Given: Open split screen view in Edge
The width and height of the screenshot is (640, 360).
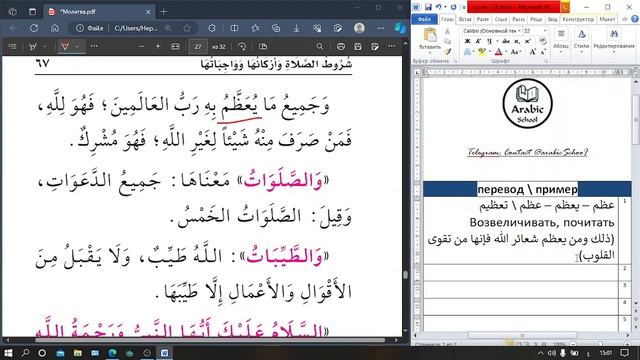Looking at the screenshot, I should 234,28.
